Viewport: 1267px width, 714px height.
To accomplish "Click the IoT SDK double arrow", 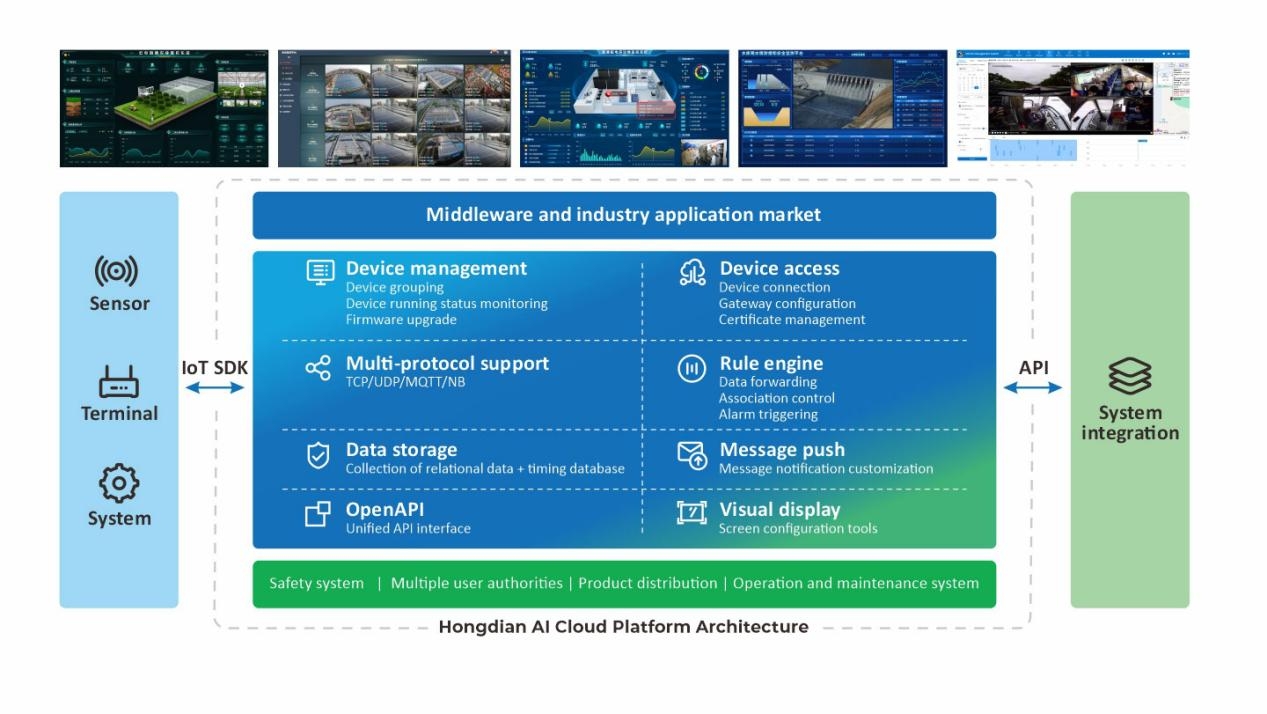I will pos(214,389).
